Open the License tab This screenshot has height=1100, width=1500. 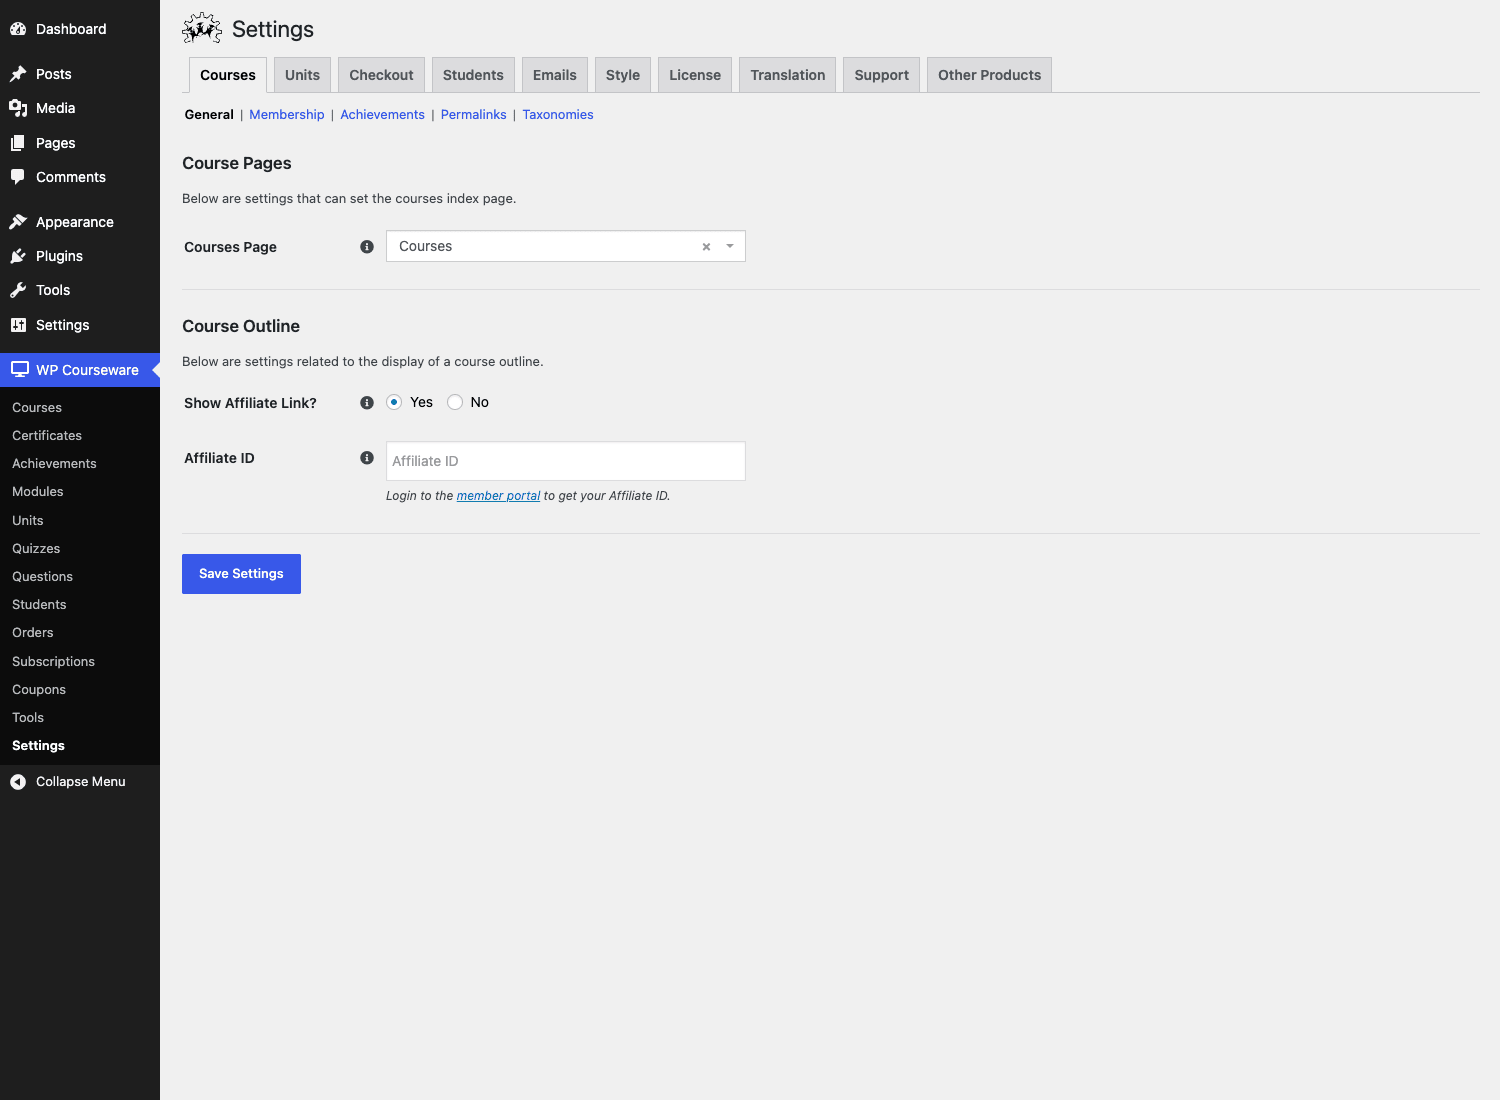[x=695, y=75]
